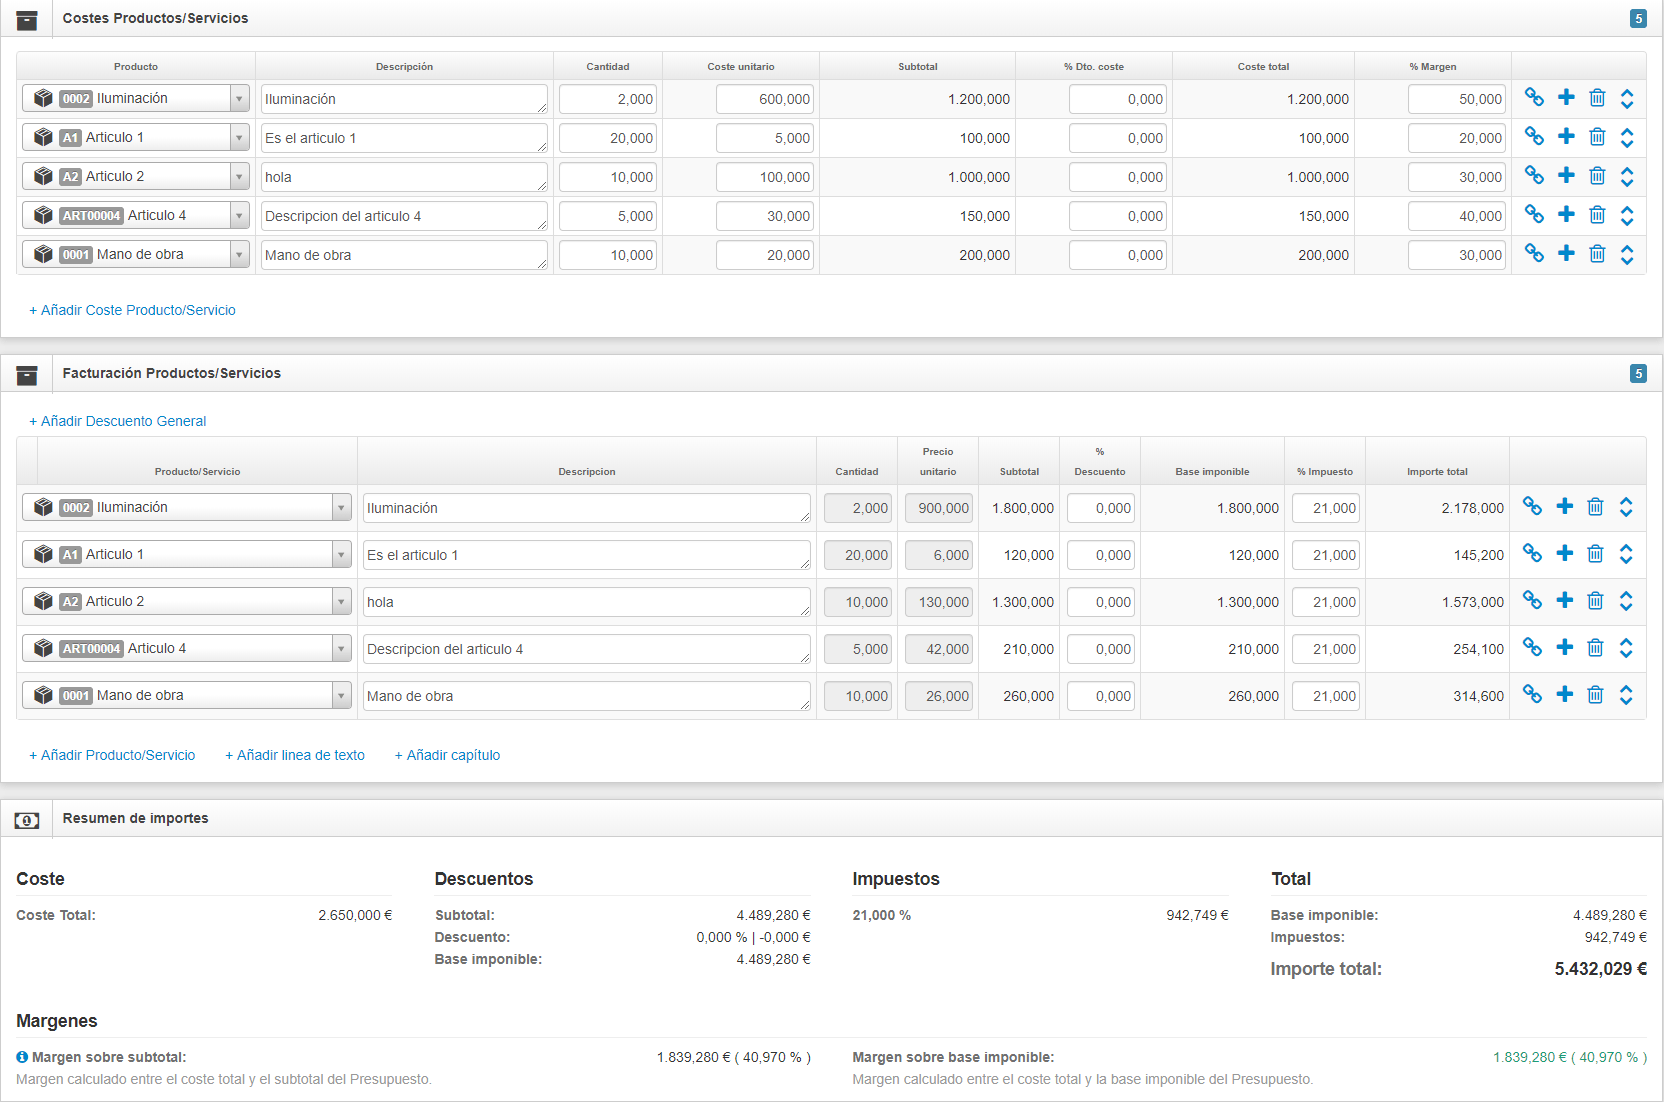Click info icon beside Margen sobre subtotal
This screenshot has width=1664, height=1102.
(x=22, y=1057)
